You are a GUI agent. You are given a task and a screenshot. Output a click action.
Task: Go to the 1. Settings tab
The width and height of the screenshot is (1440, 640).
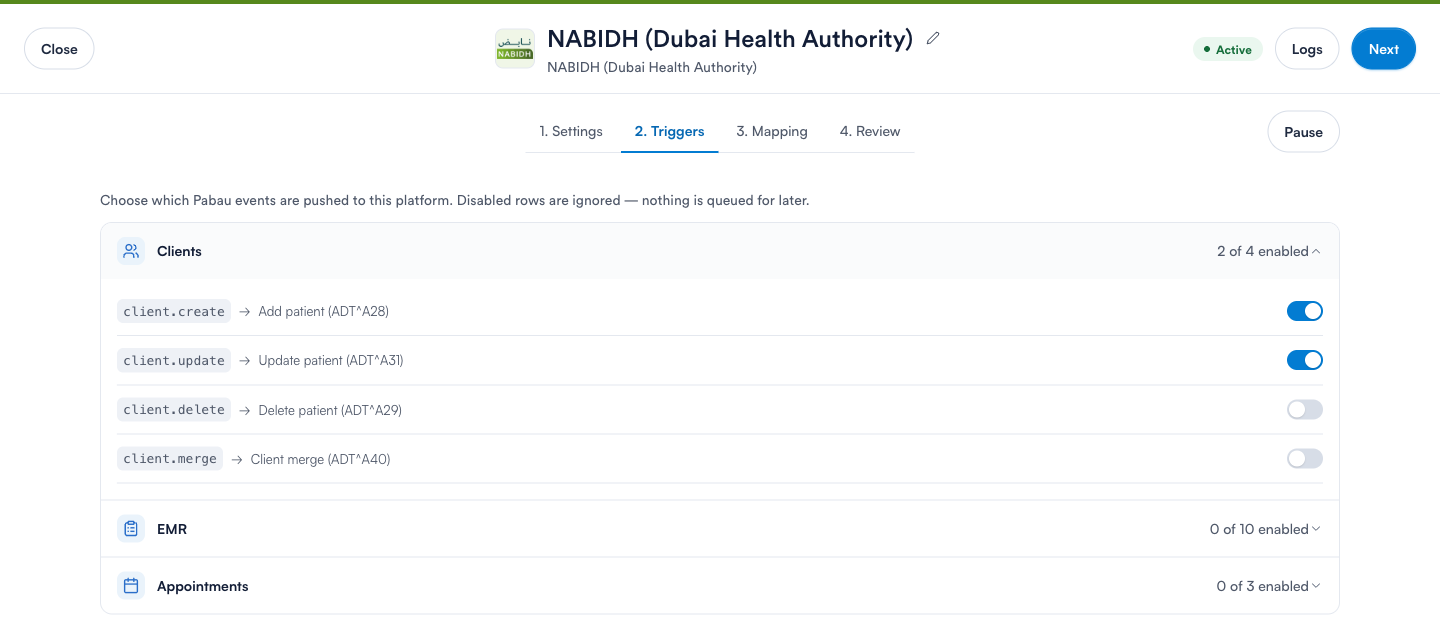pos(571,131)
